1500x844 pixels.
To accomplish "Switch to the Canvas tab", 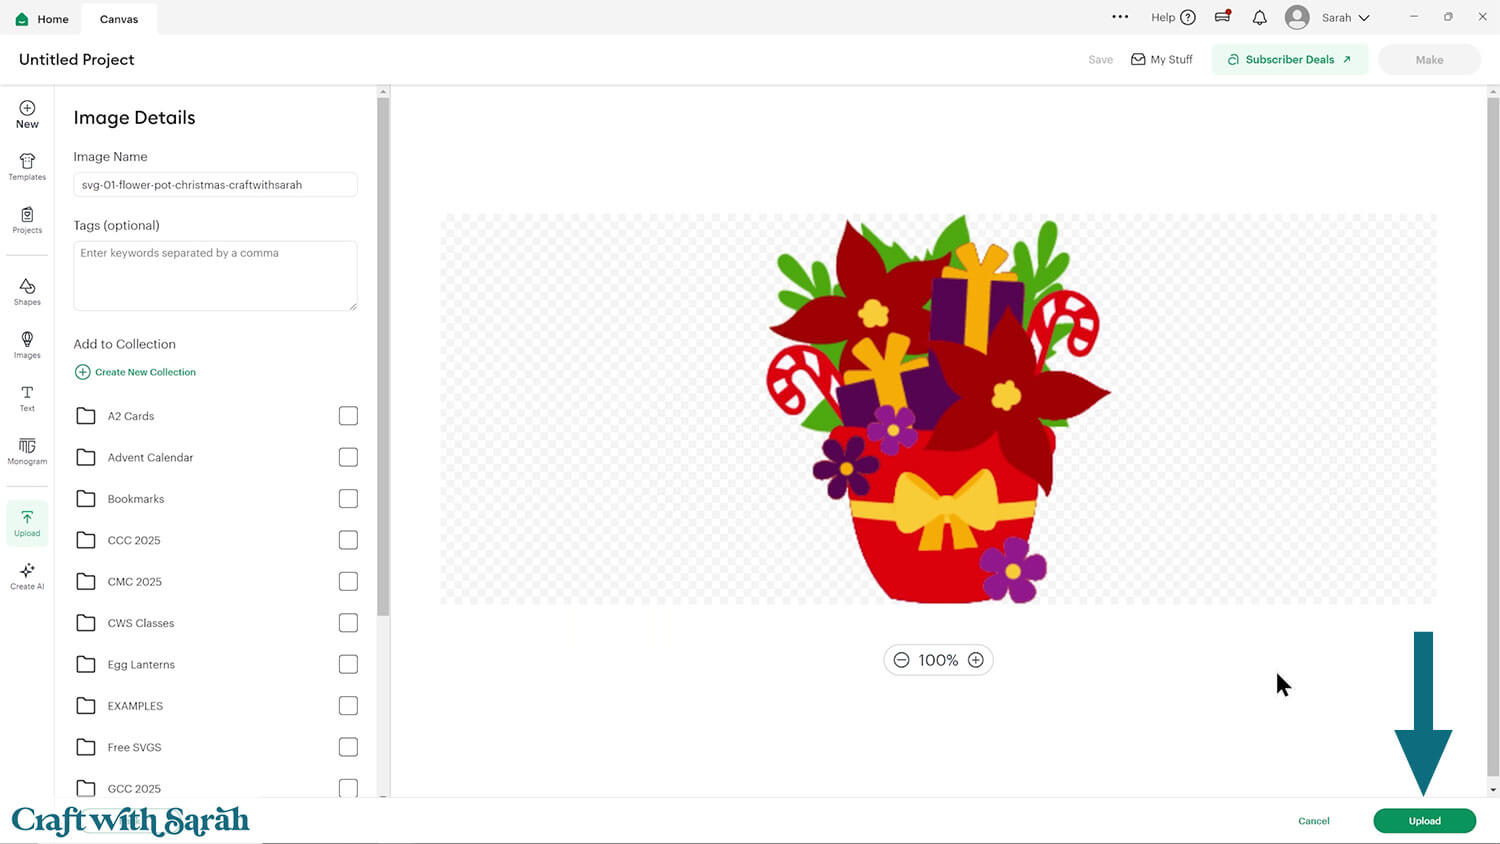I will [119, 19].
